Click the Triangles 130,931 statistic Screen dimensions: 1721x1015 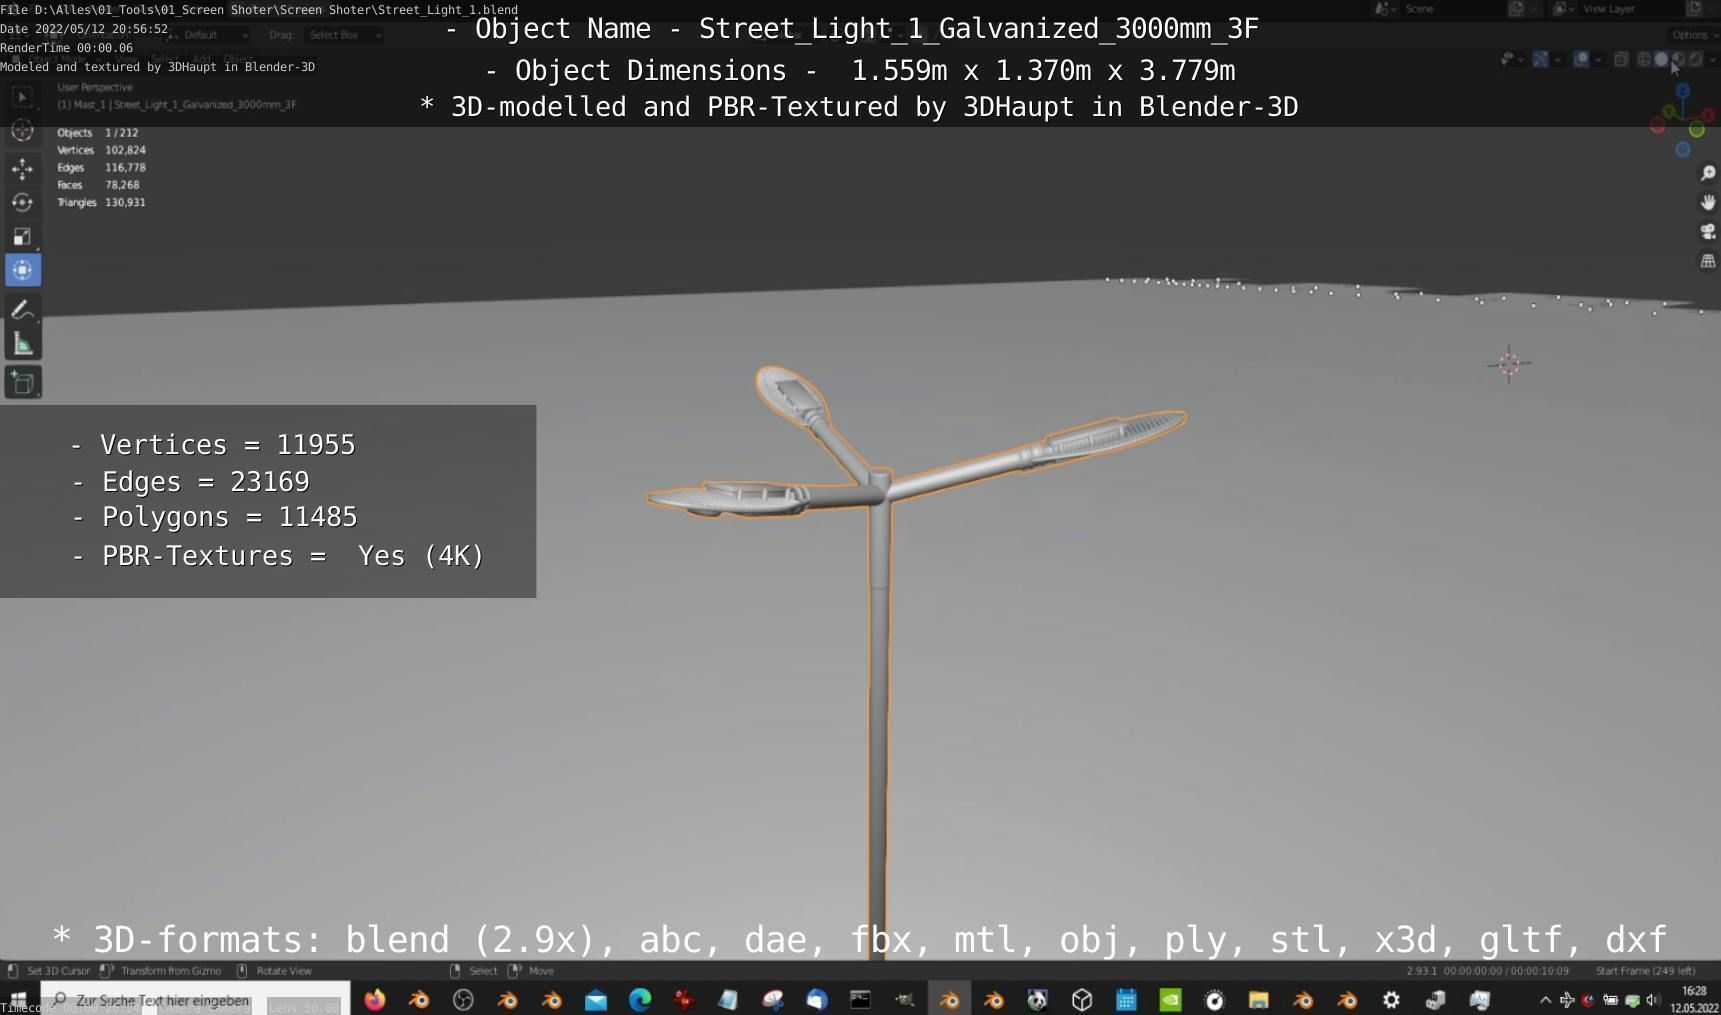click(101, 202)
